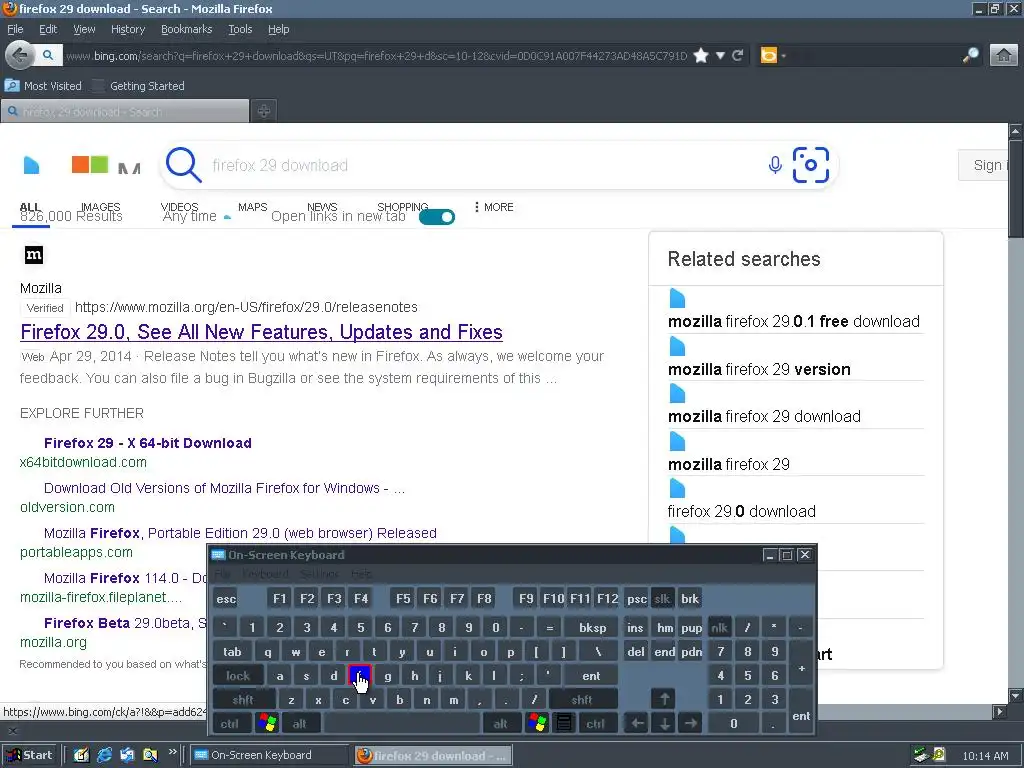Viewport: 1024px width, 768px height.
Task: Open the Portable Edition 29.0 Released link
Action: click(240, 533)
